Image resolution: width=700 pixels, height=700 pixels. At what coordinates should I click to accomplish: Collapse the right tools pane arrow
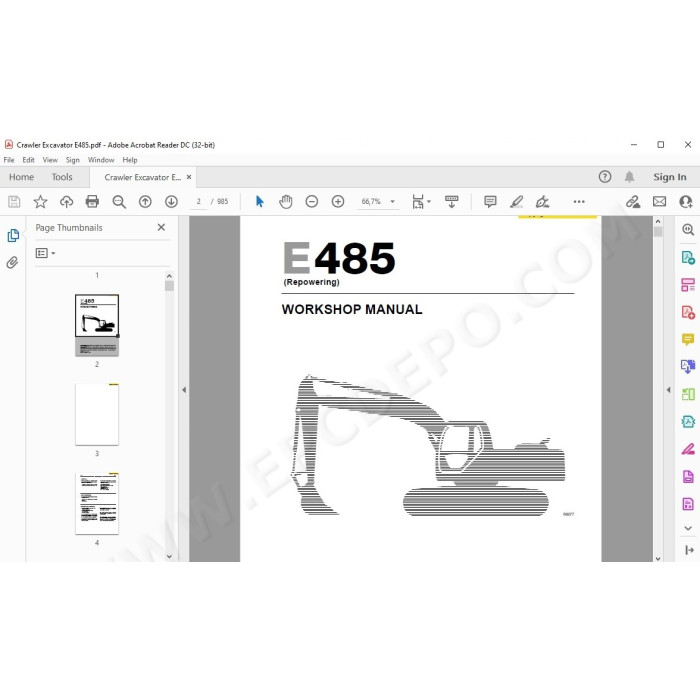(668, 390)
